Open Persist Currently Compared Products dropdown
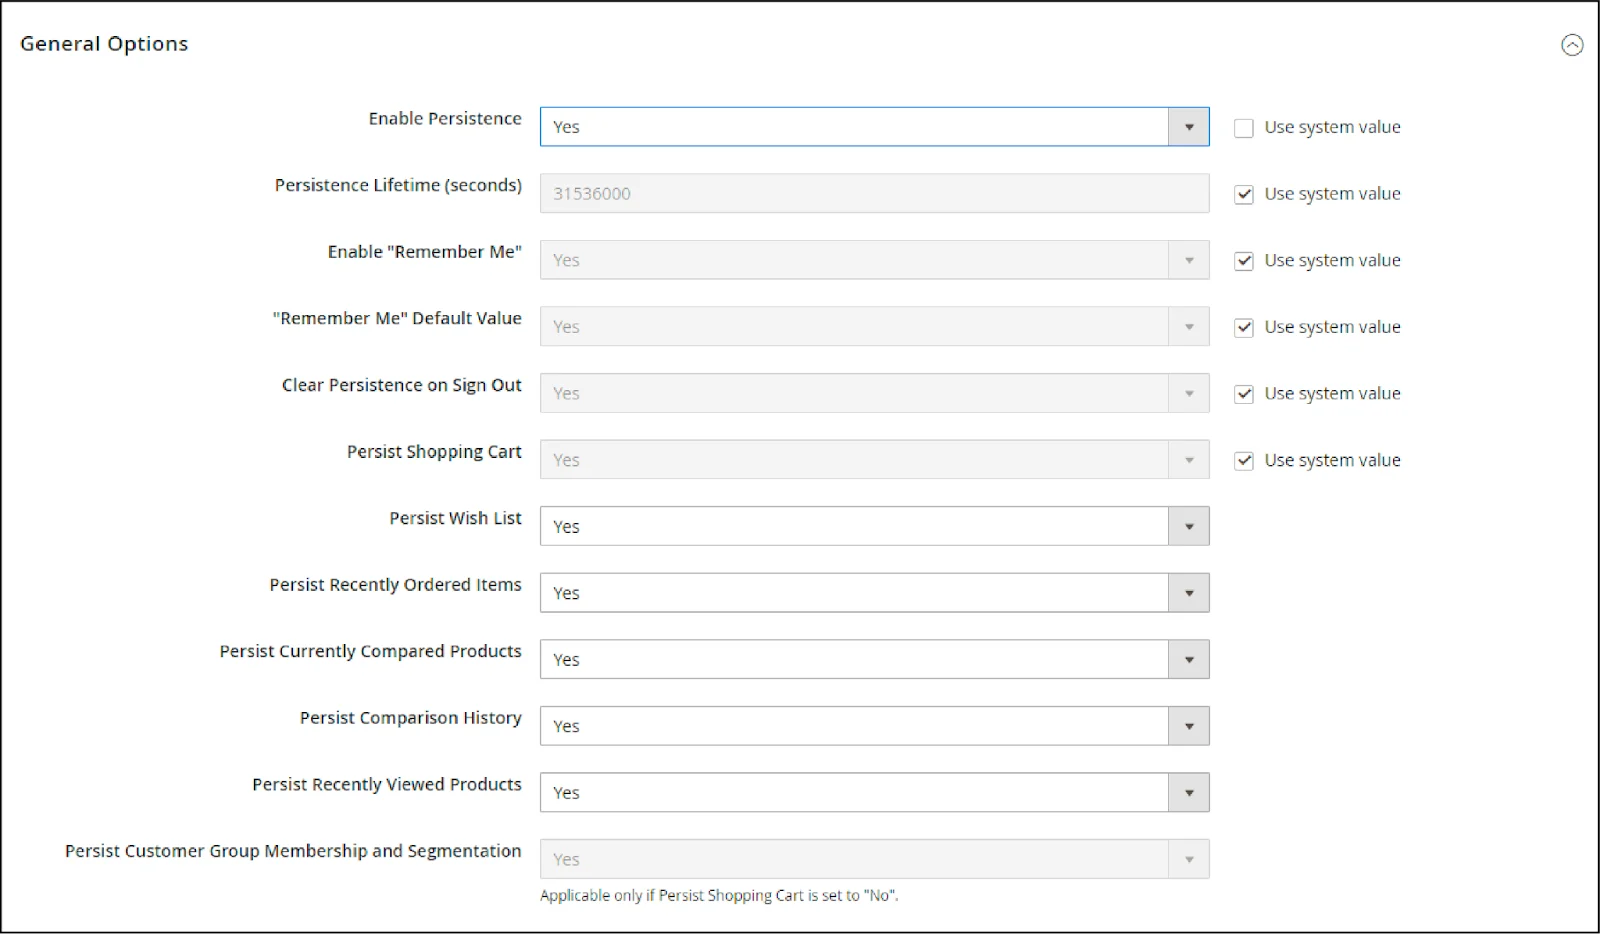This screenshot has width=1600, height=934. 874,659
